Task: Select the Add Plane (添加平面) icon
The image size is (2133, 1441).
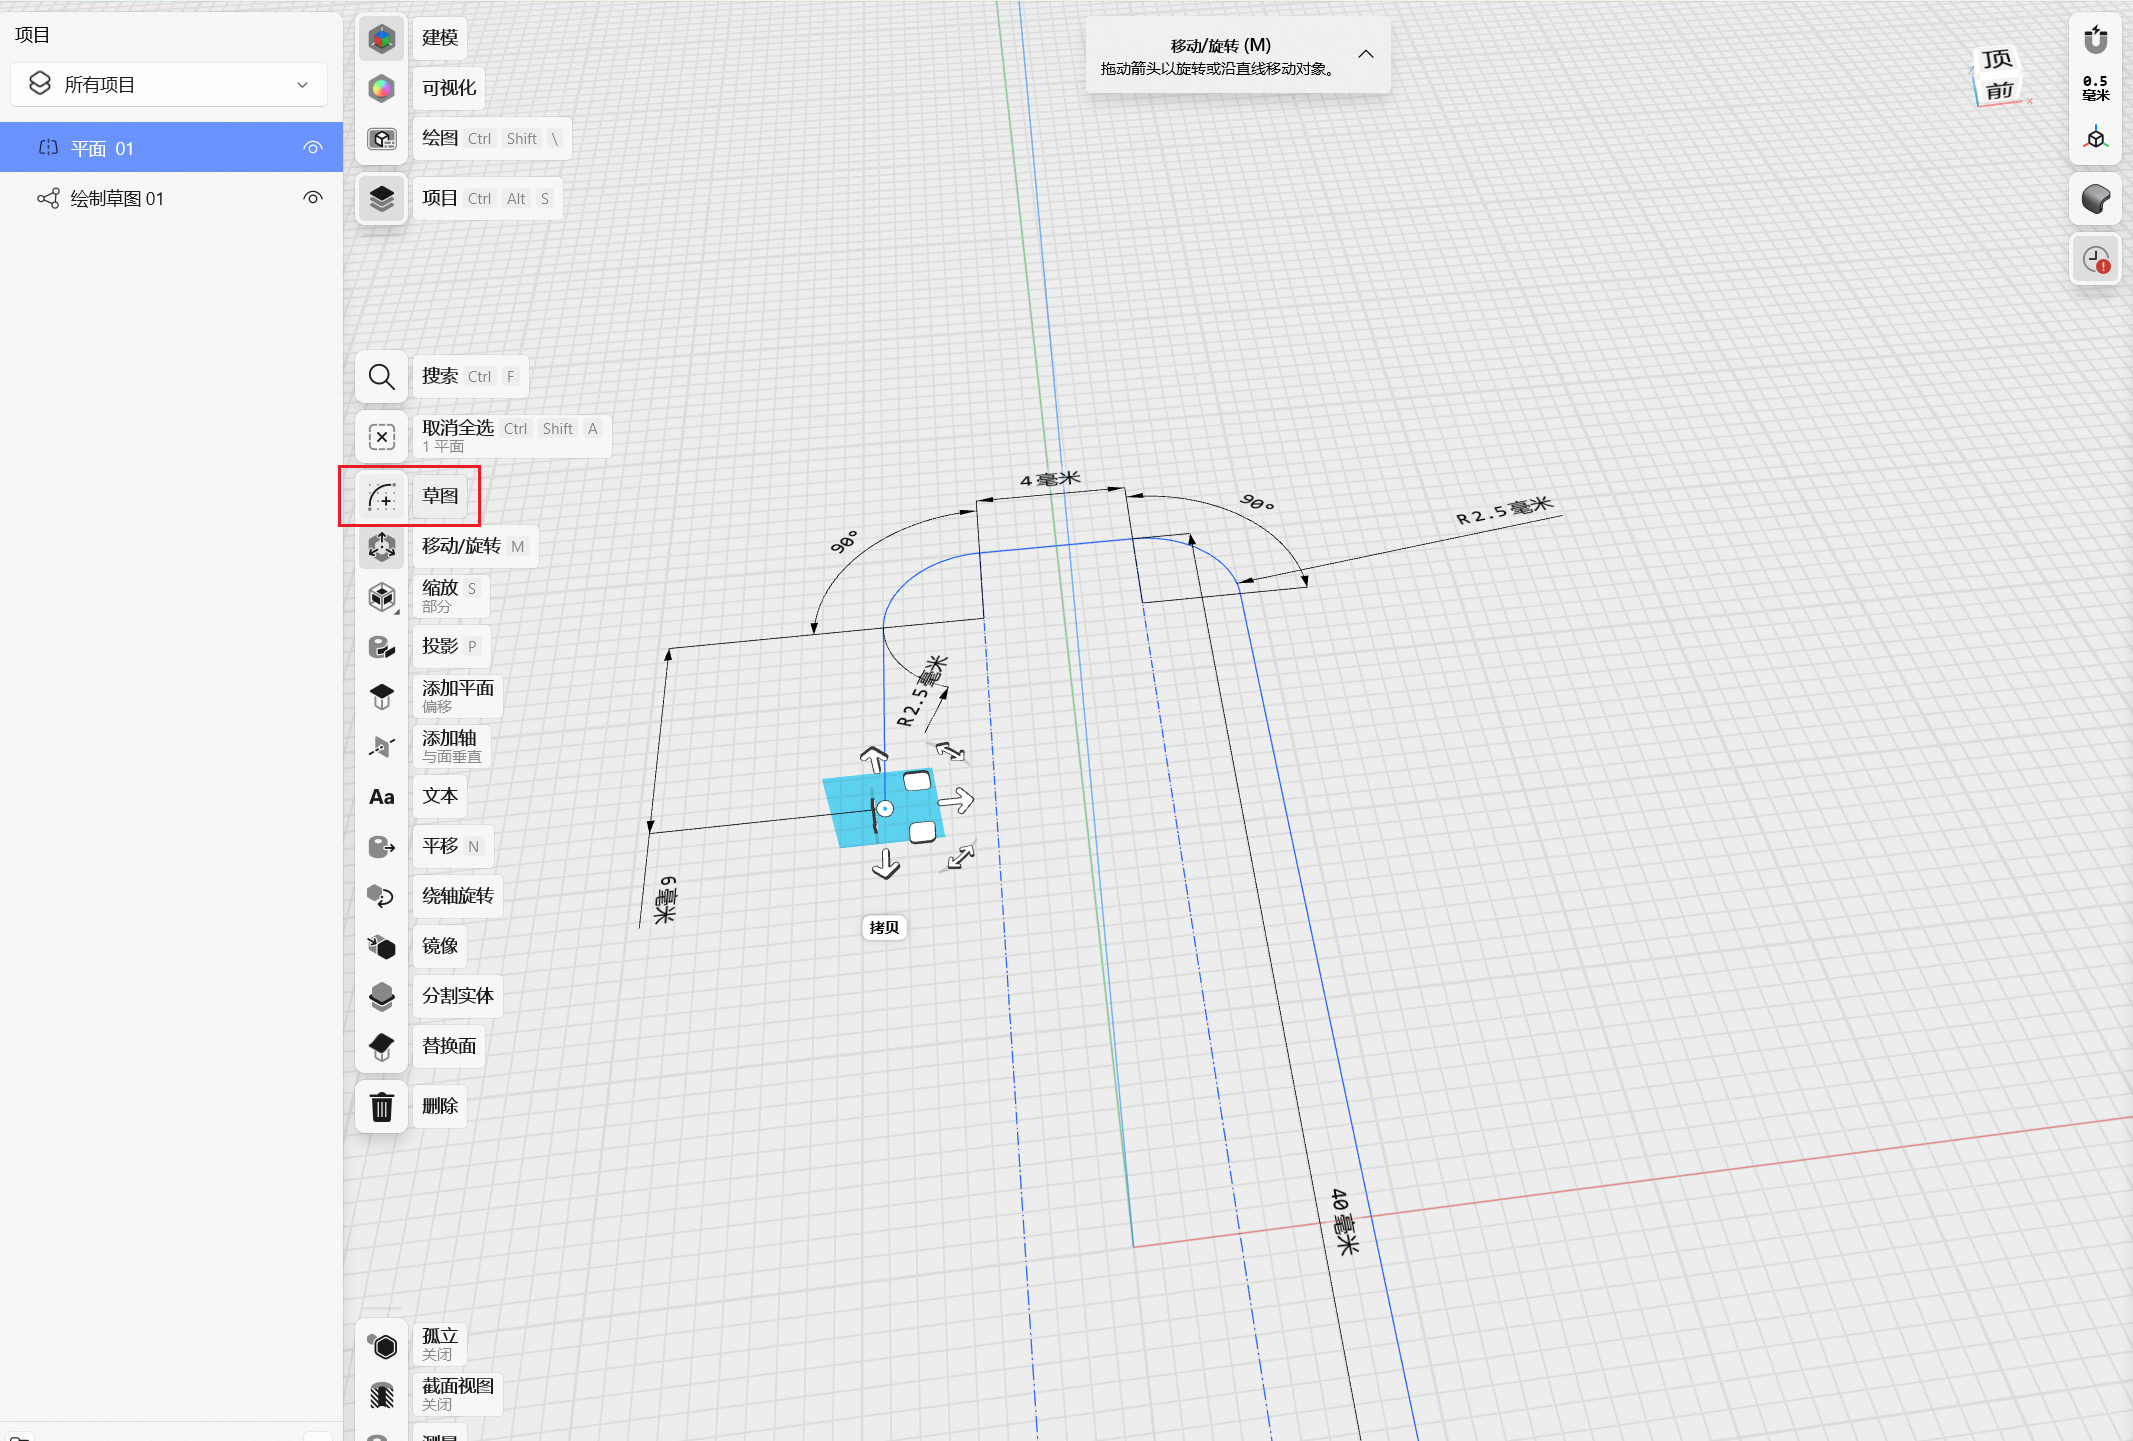Action: coord(382,696)
